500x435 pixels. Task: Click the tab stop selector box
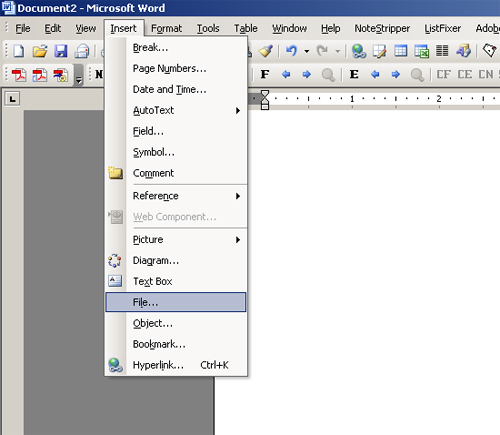12,99
